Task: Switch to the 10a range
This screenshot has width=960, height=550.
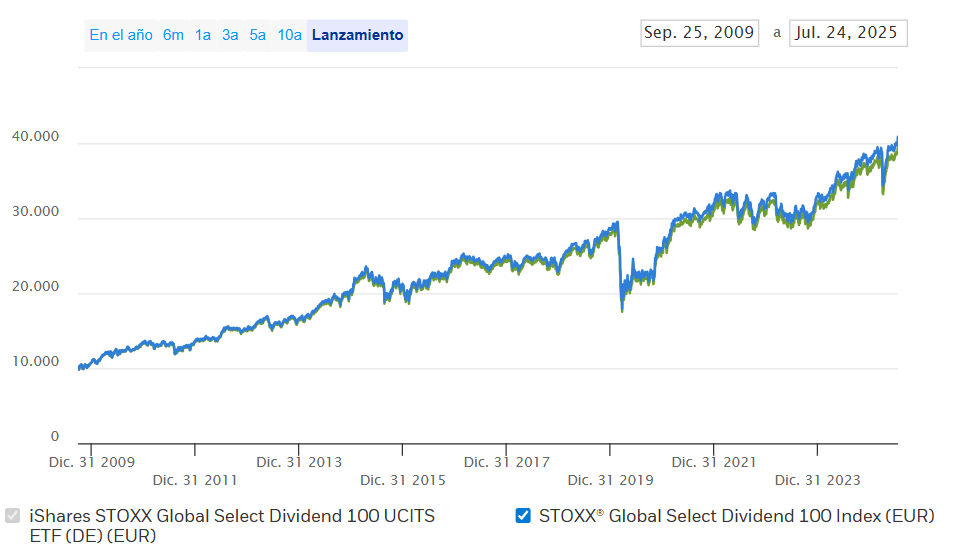Action: 290,35
